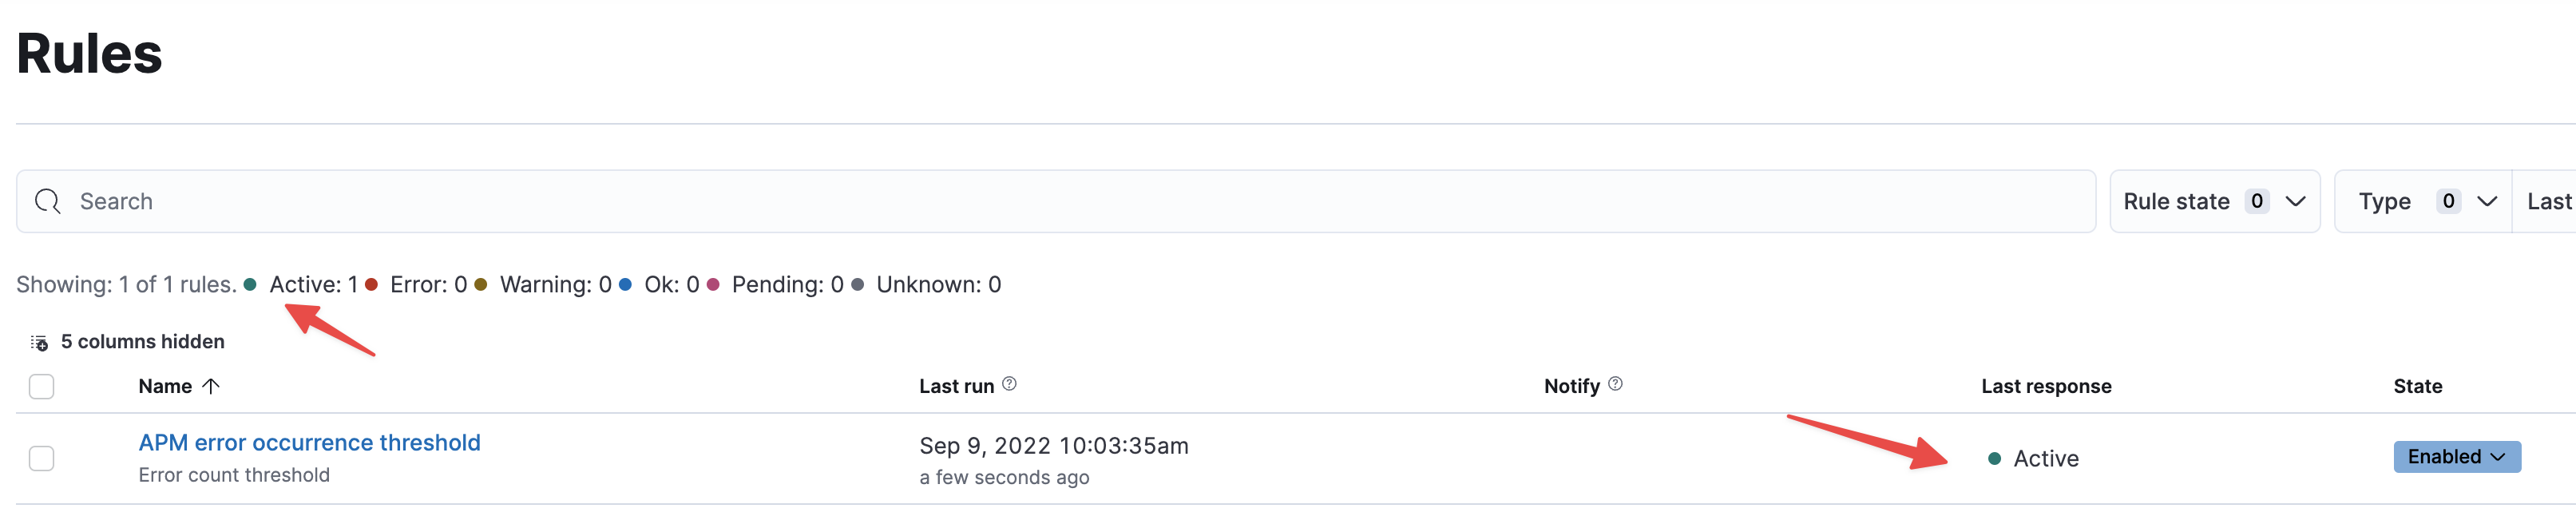The width and height of the screenshot is (2576, 532).
Task: Open the Enabled state dropdown for the rule
Action: 2456,457
